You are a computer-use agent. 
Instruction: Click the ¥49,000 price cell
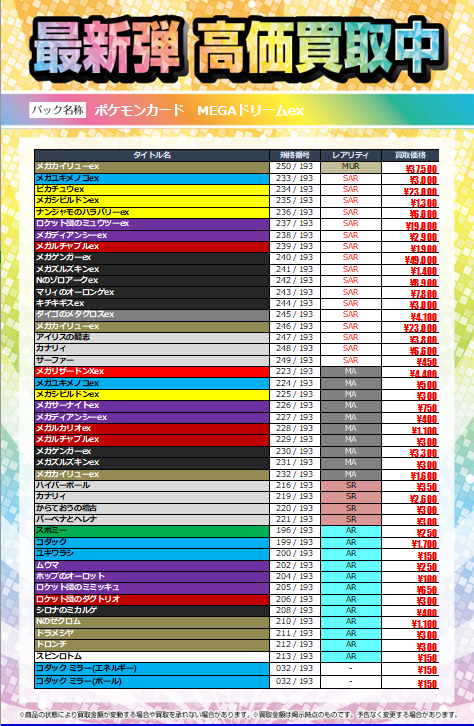tap(420, 260)
